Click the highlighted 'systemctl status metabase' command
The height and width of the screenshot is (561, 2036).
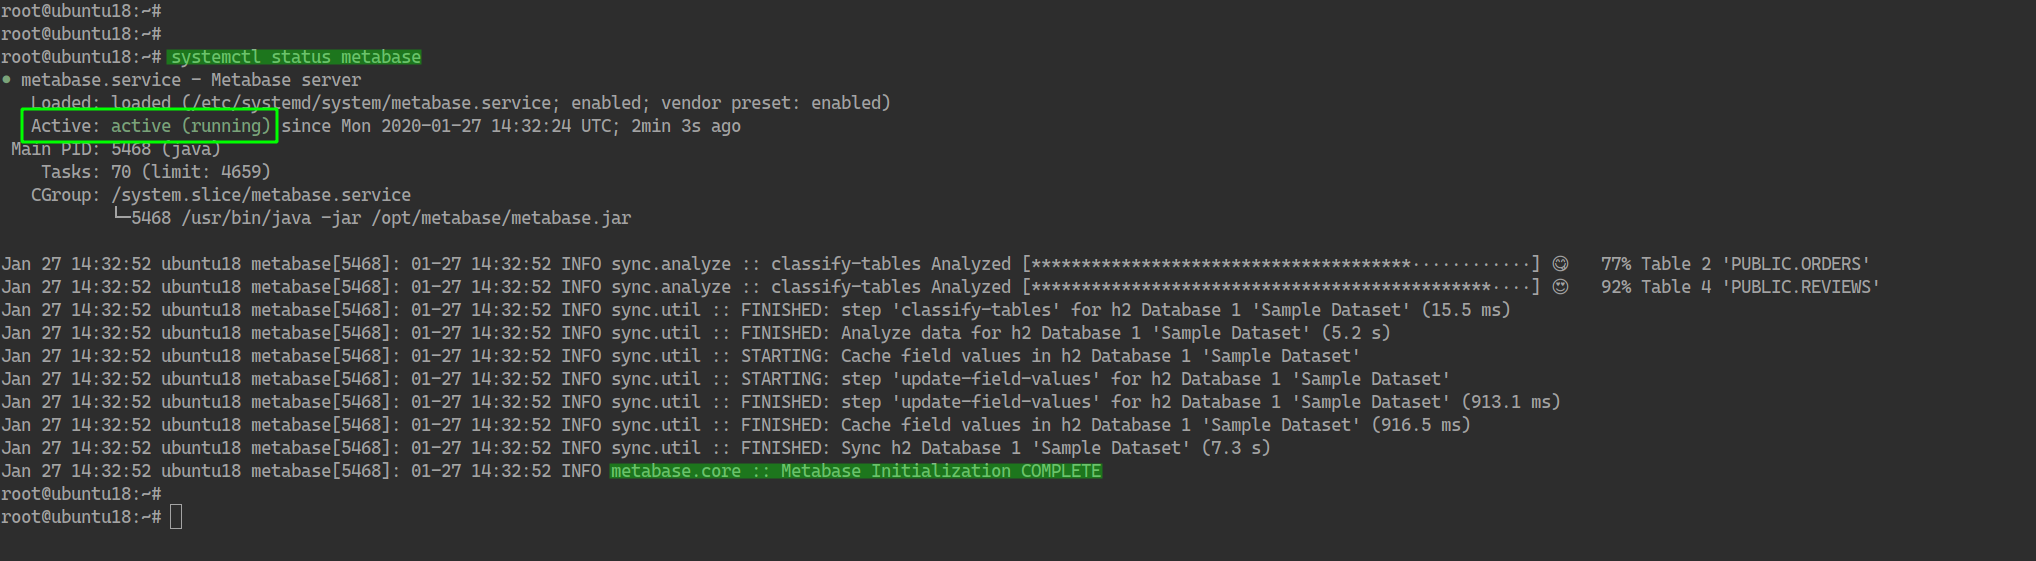(x=295, y=57)
